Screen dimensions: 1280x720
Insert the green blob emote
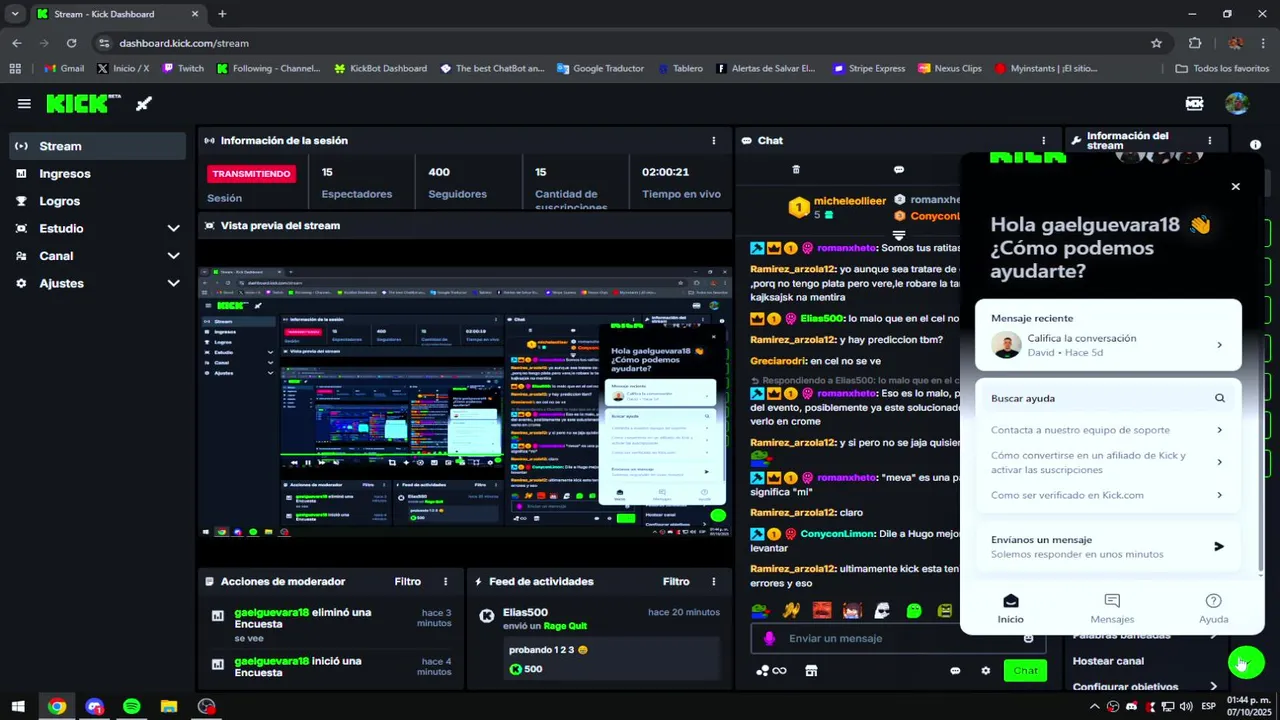(914, 610)
